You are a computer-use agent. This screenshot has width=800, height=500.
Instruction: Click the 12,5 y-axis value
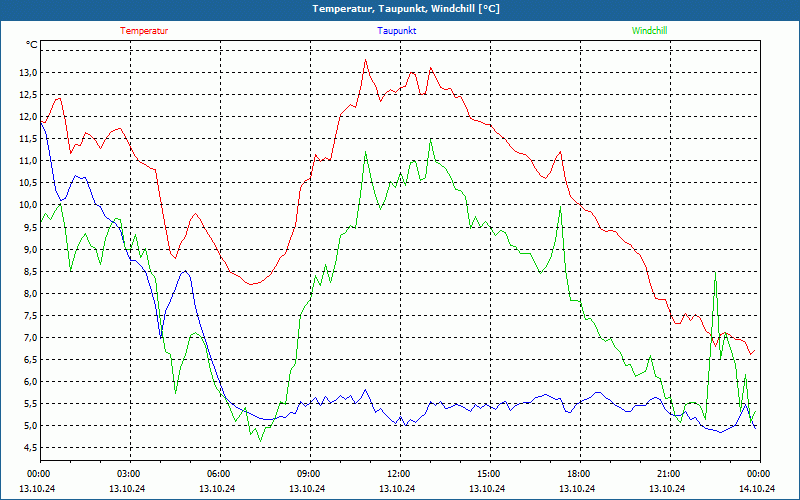(28, 94)
